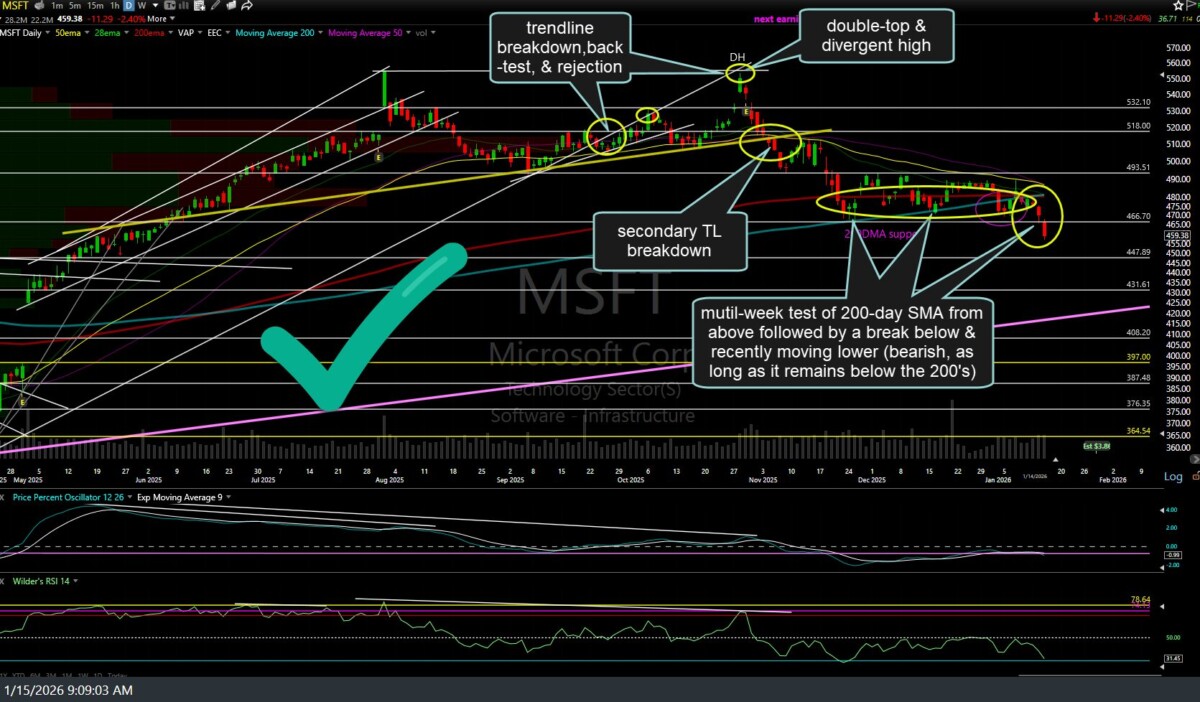Select the Daily (D) timeframe button
The width and height of the screenshot is (1200, 702).
coord(129,5)
